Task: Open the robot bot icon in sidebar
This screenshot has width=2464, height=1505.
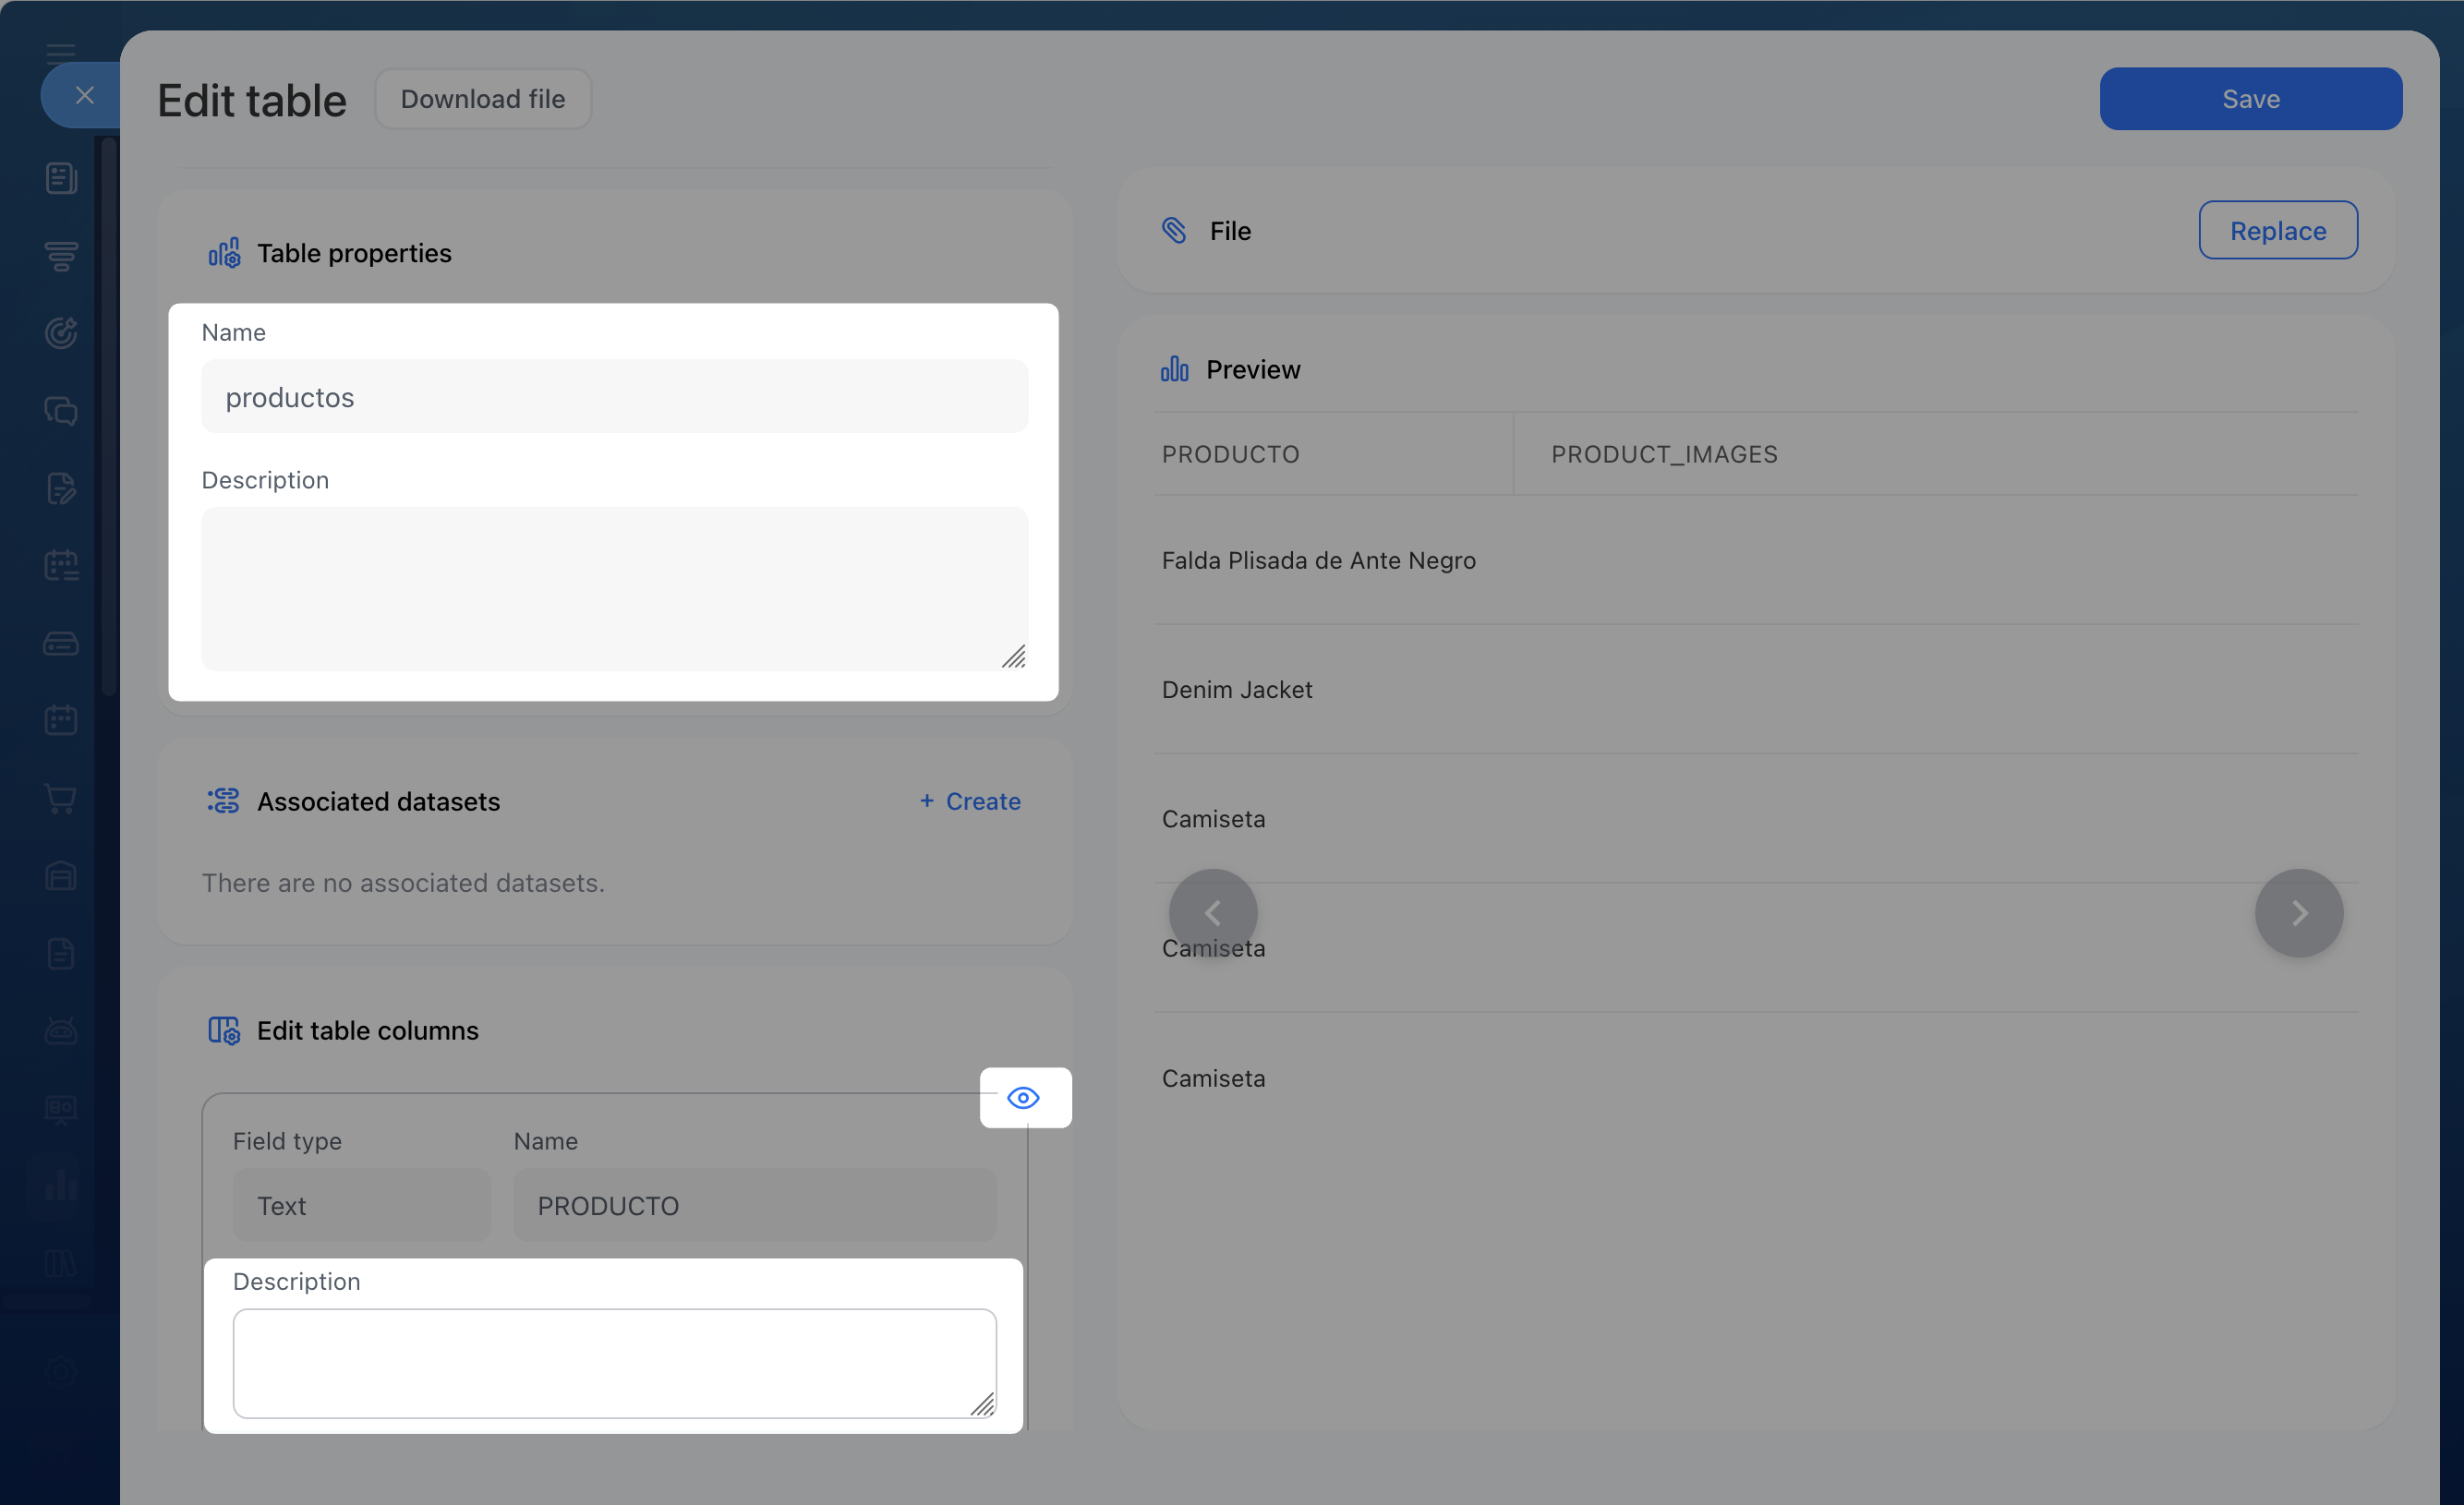Action: [x=61, y=1031]
